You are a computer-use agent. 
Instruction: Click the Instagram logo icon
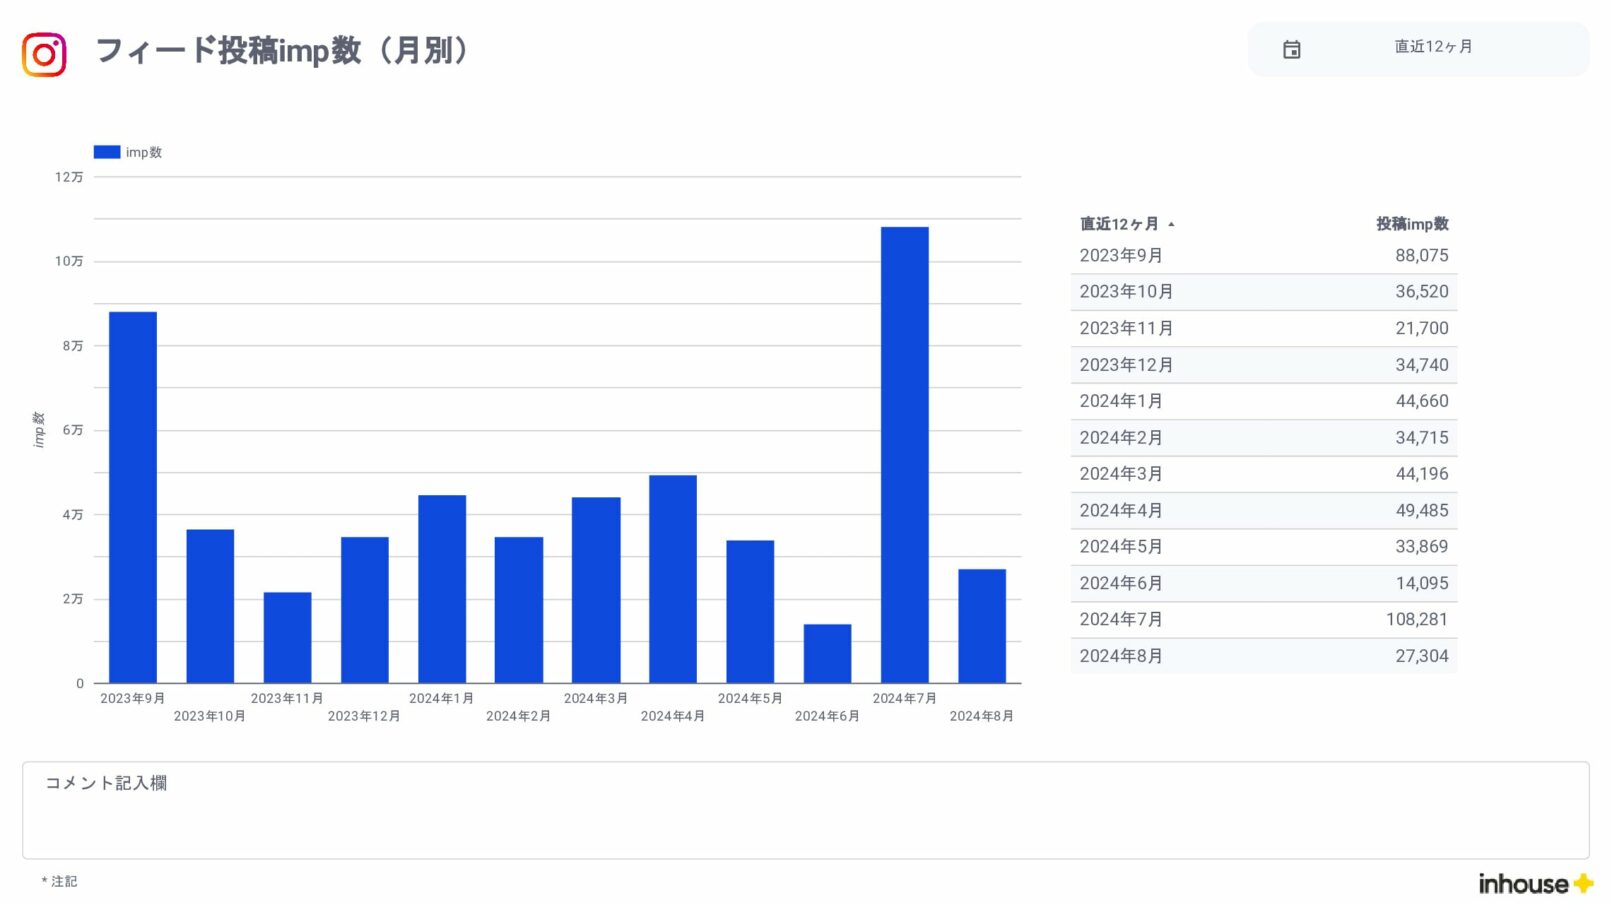point(44,54)
